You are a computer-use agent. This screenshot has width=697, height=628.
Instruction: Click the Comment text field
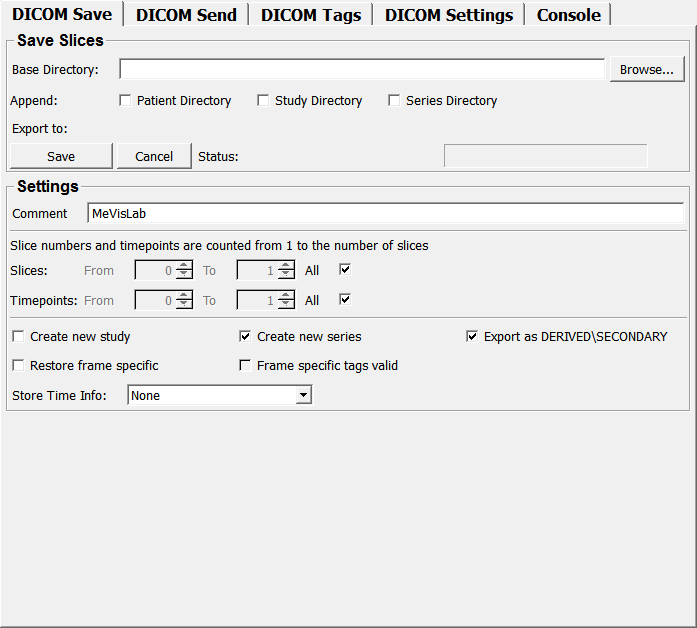(385, 213)
